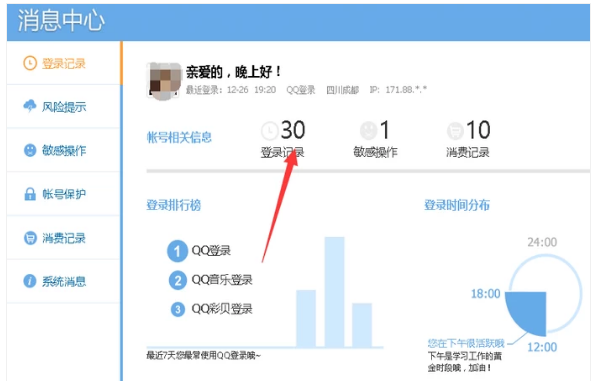Viewport: 591px width, 381px height.
Task: Click the 四川成都 location text
Action: click(342, 90)
